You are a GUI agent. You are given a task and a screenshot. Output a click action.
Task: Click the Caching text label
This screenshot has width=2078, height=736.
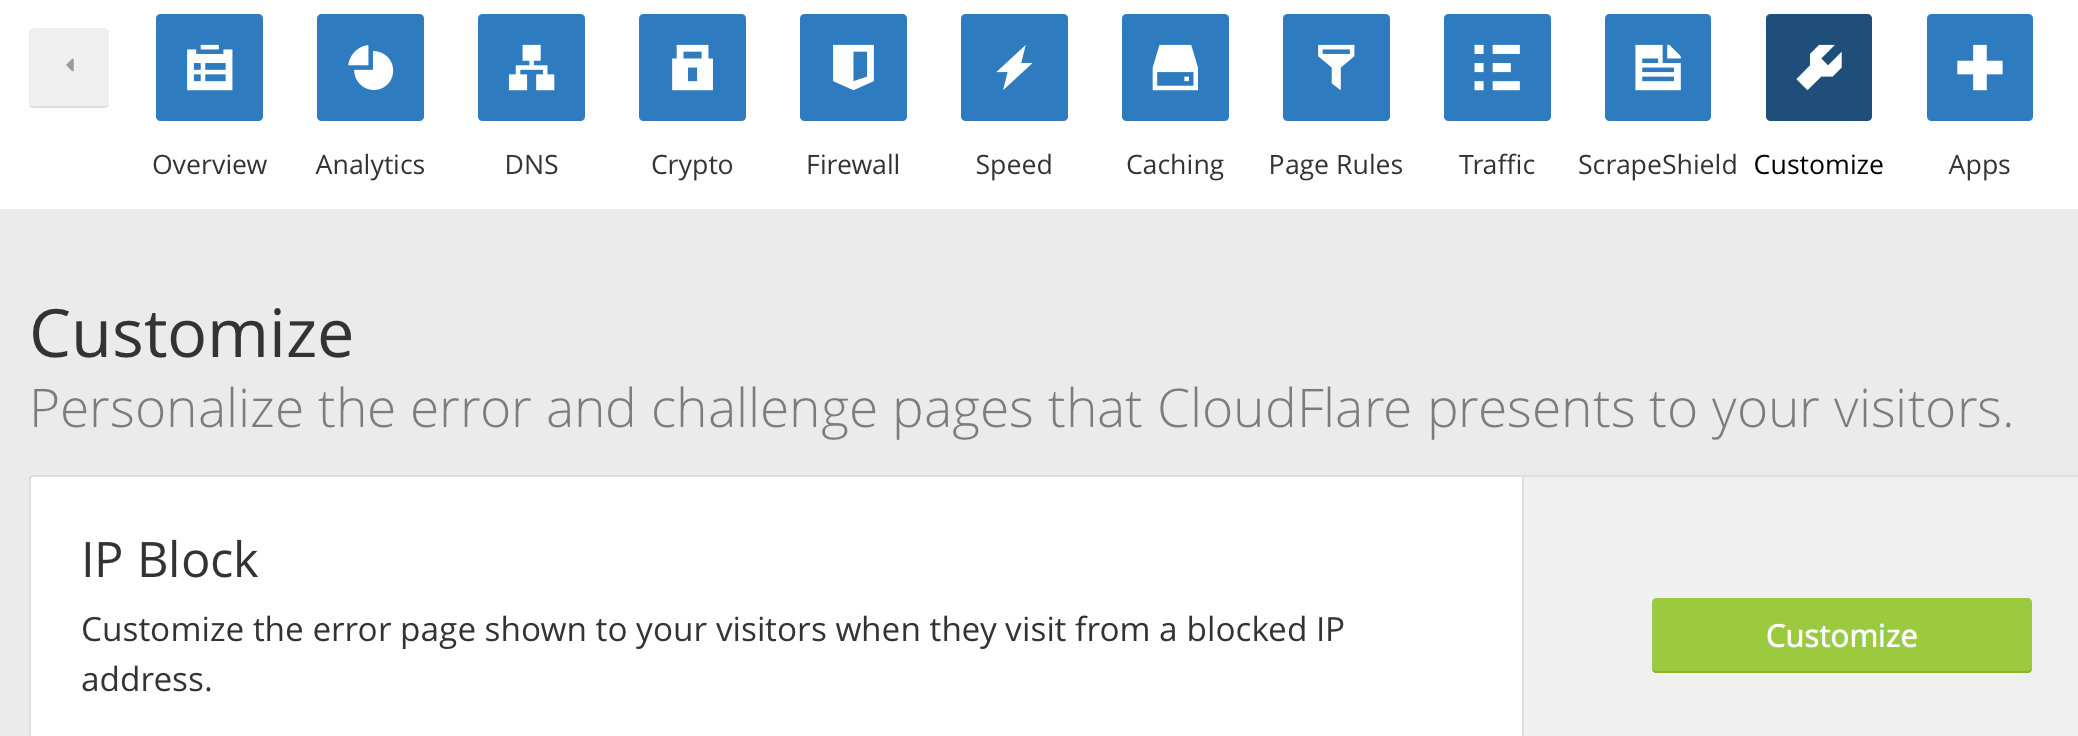coord(1175,165)
